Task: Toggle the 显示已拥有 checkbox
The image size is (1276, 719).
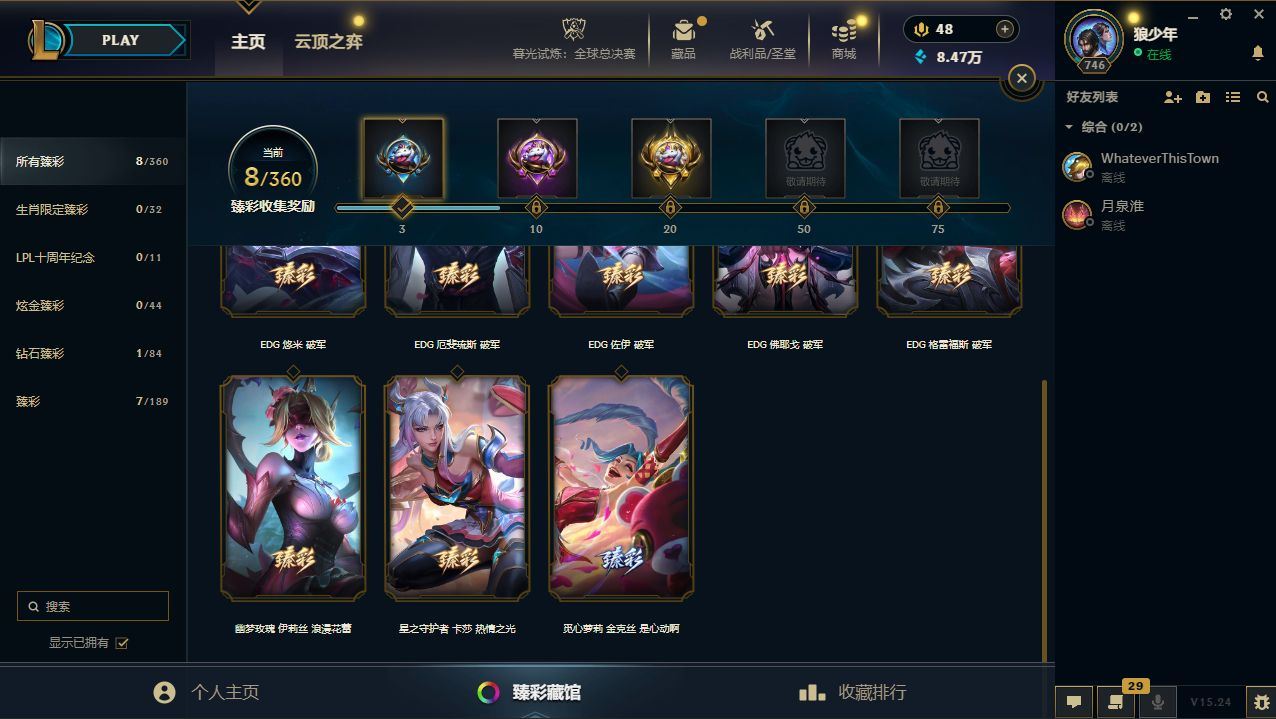Action: [x=122, y=643]
